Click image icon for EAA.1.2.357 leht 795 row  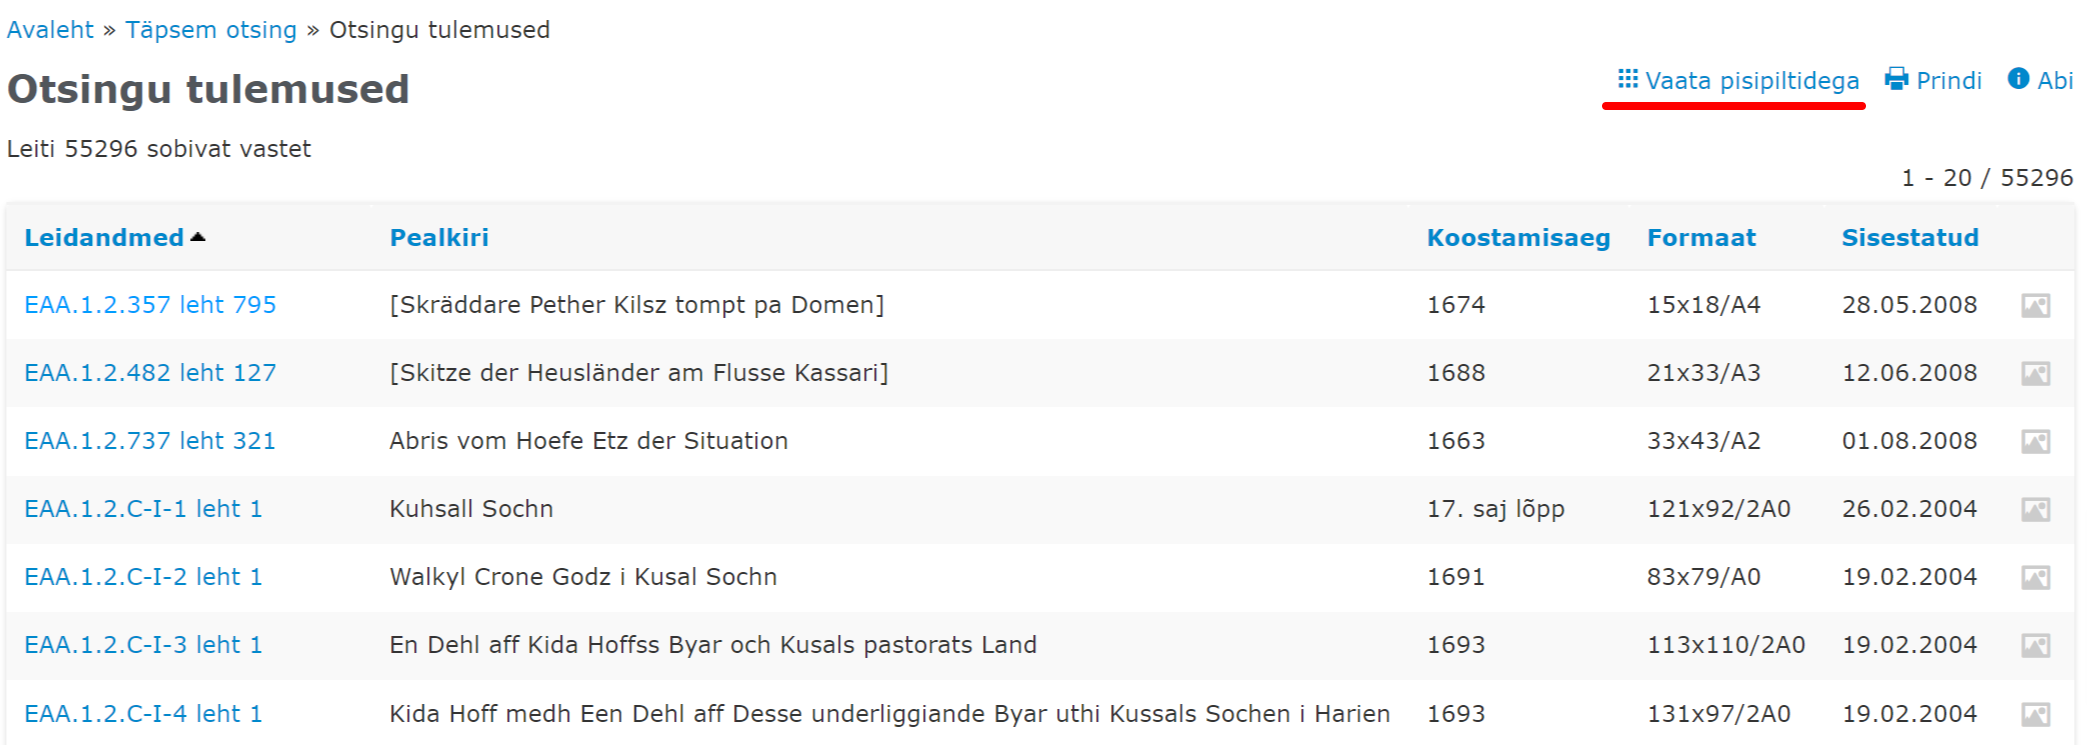tap(2035, 306)
